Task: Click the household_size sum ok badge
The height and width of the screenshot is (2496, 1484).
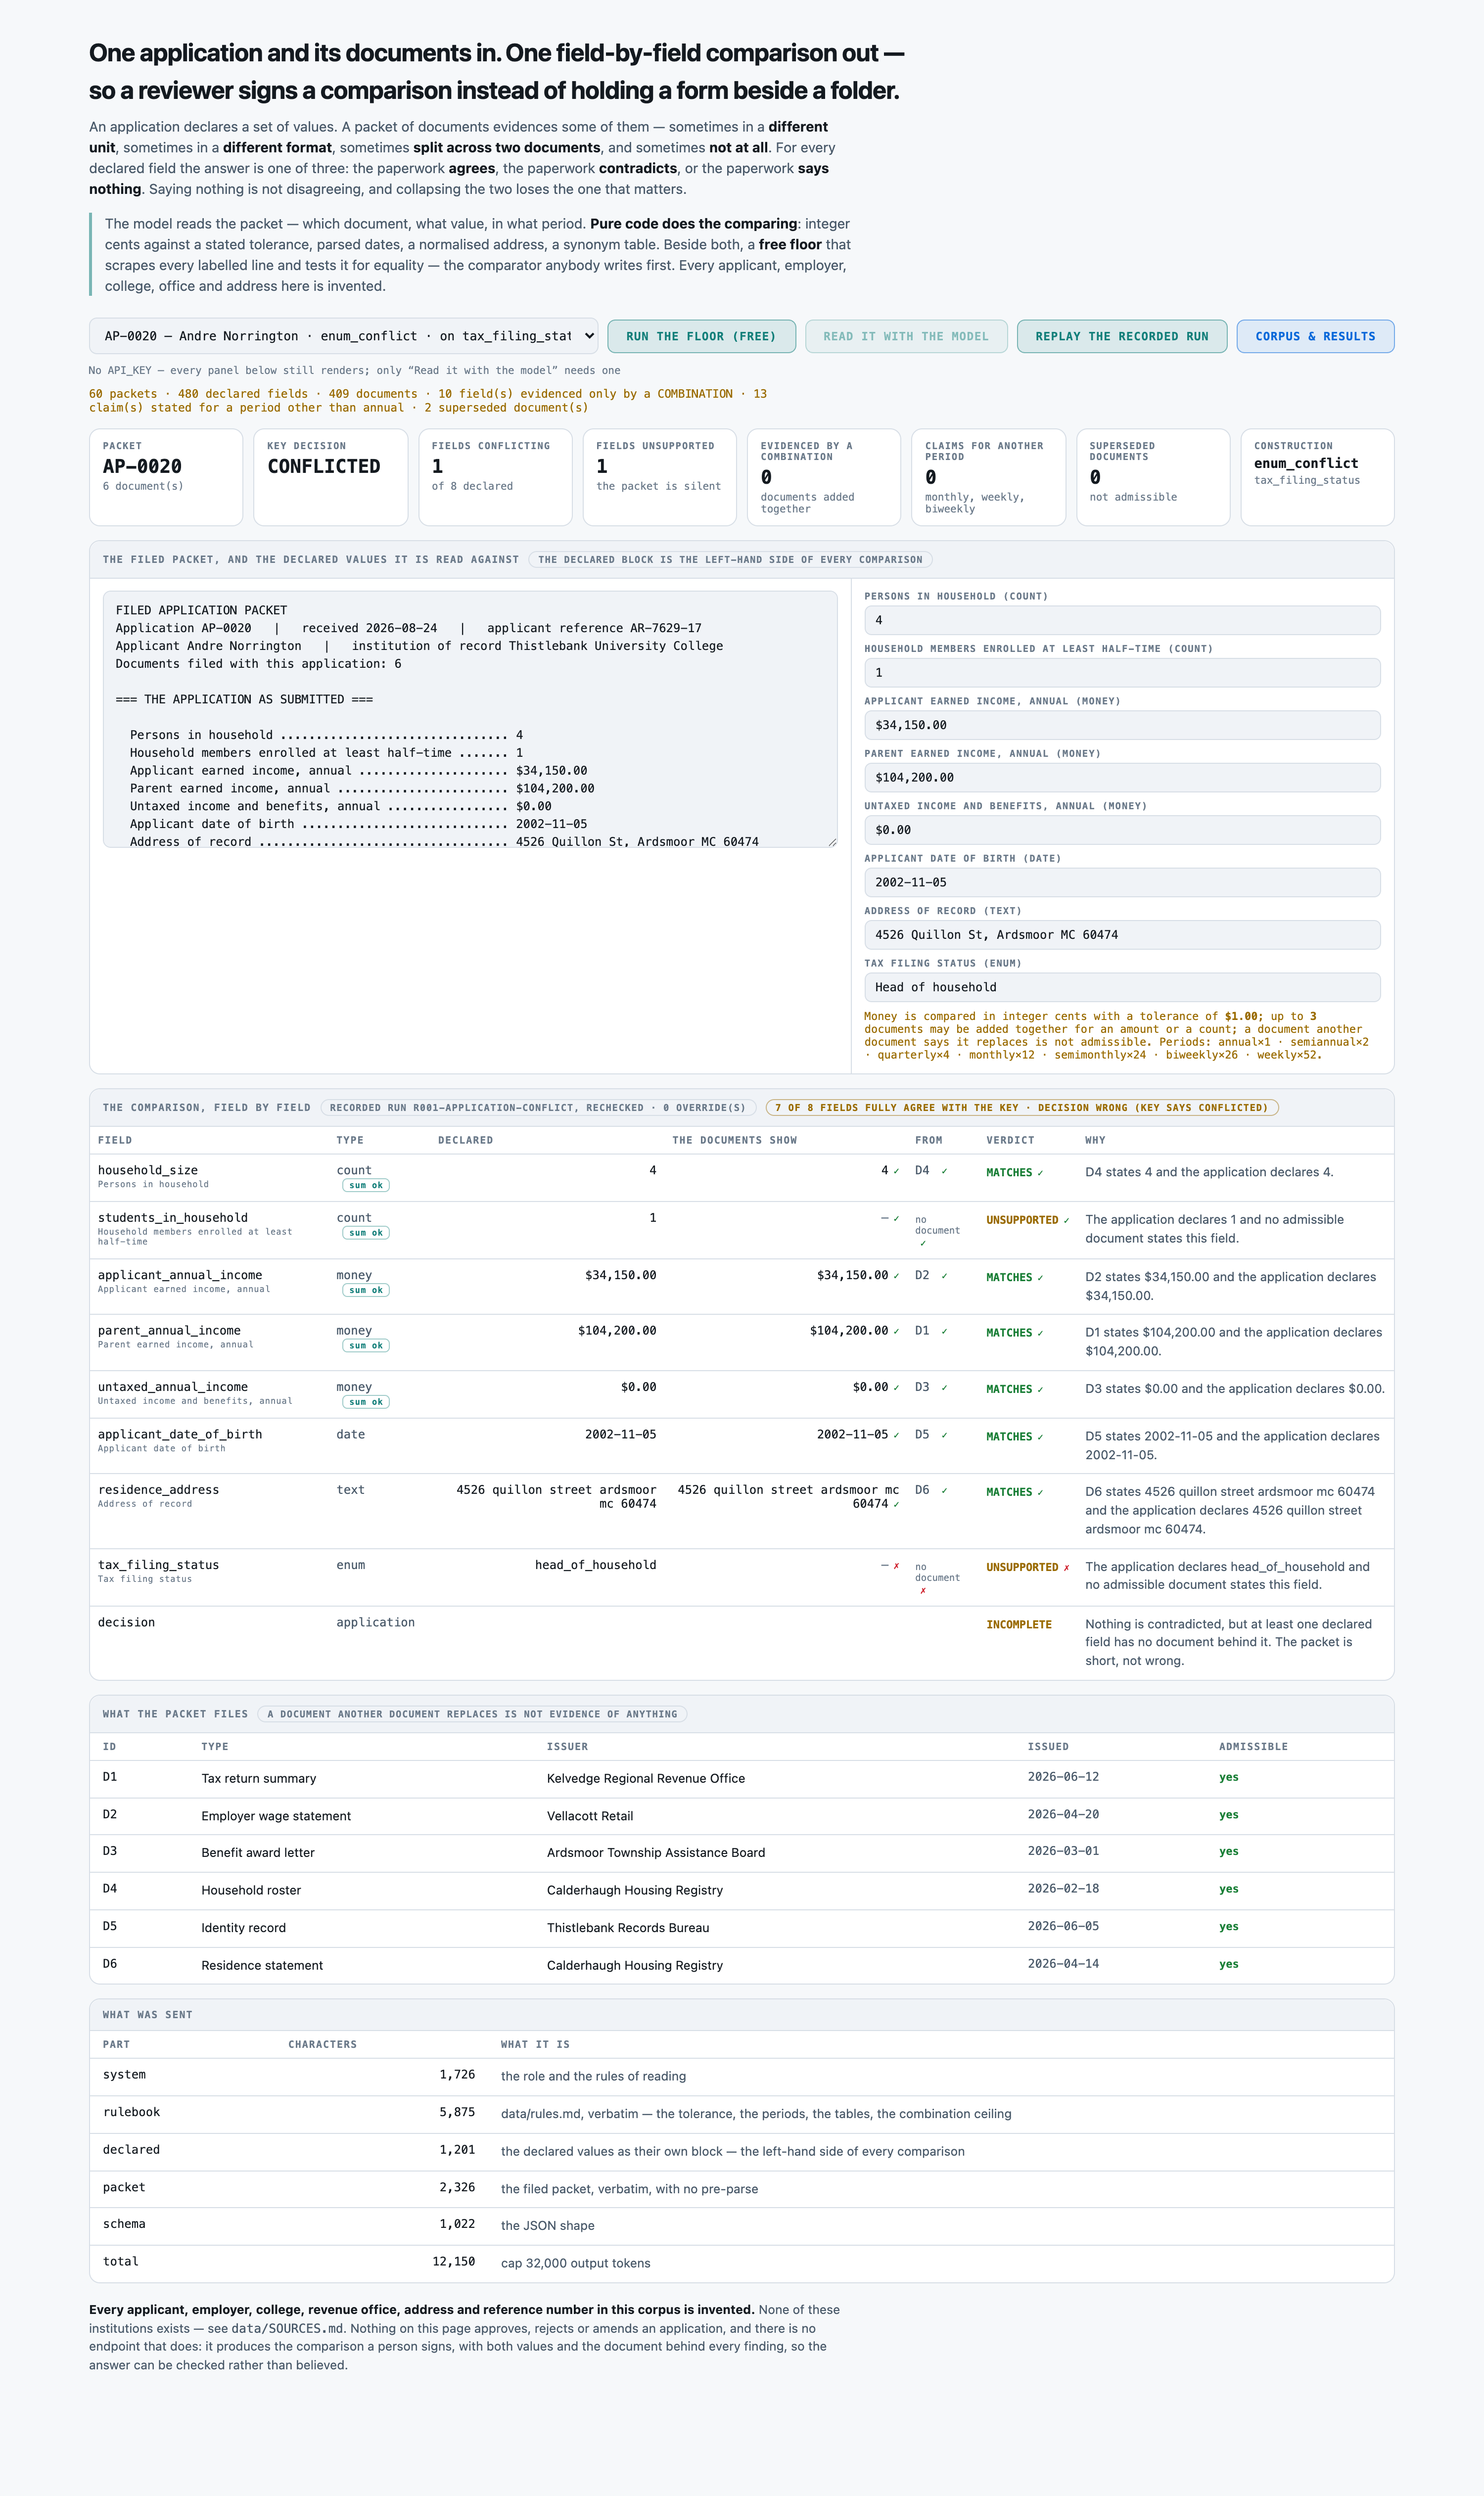Action: pos(365,1185)
